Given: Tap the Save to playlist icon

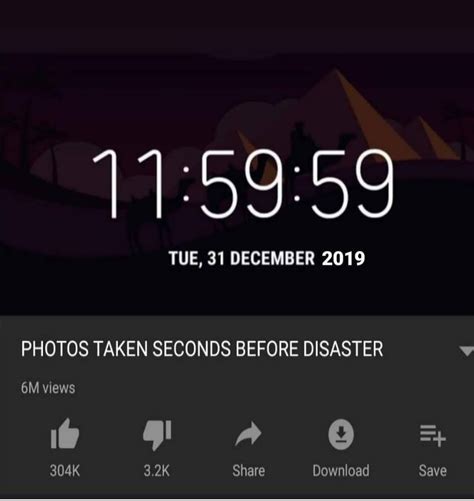Looking at the screenshot, I should tap(433, 435).
